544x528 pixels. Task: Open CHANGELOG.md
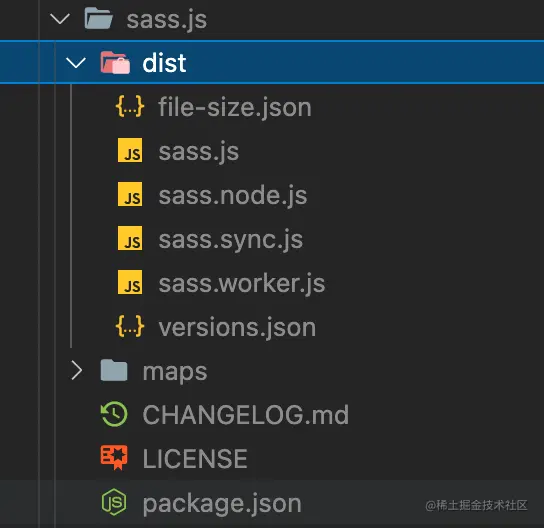pyautogui.click(x=246, y=415)
